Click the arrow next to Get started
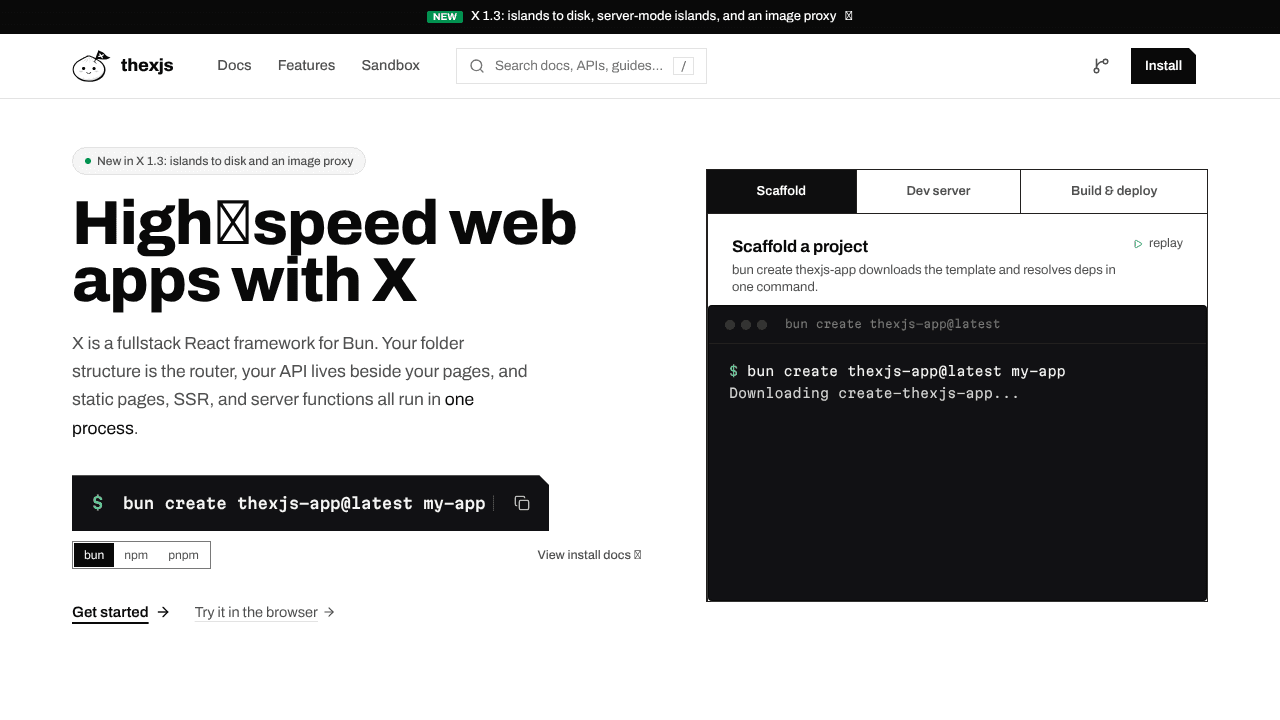This screenshot has width=1280, height=720. pos(163,612)
